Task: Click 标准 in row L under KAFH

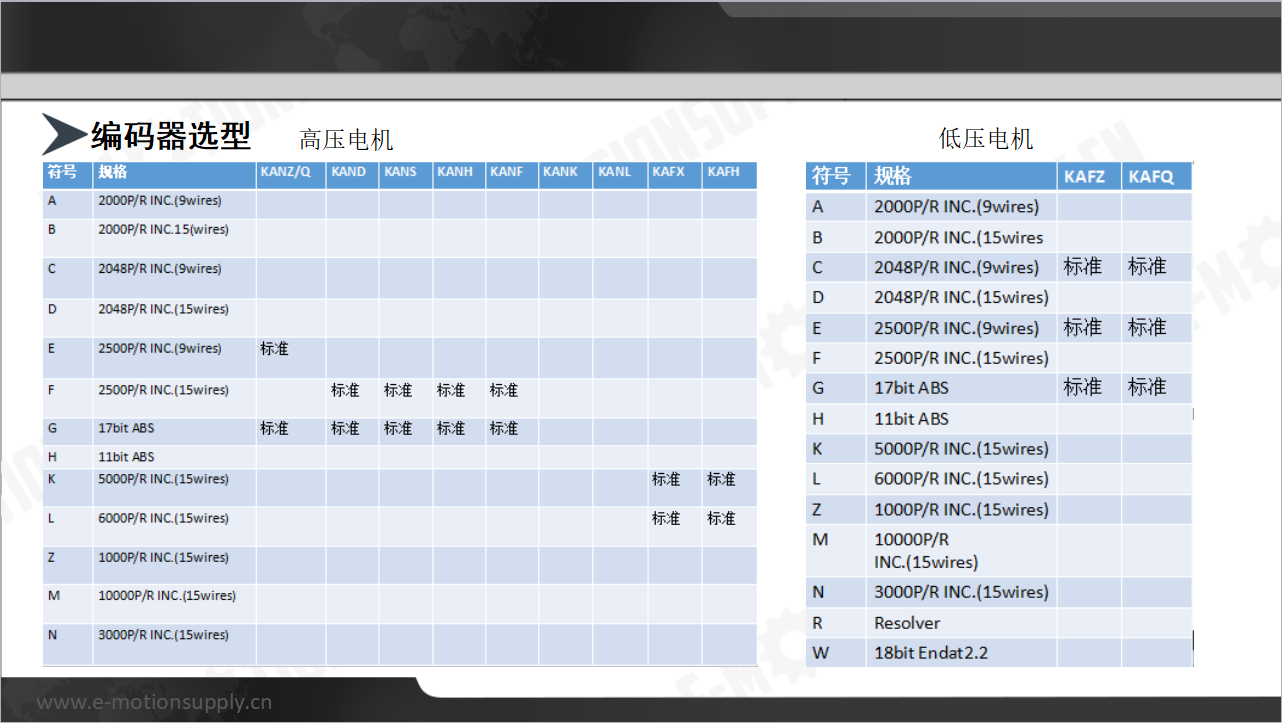Action: (721, 518)
